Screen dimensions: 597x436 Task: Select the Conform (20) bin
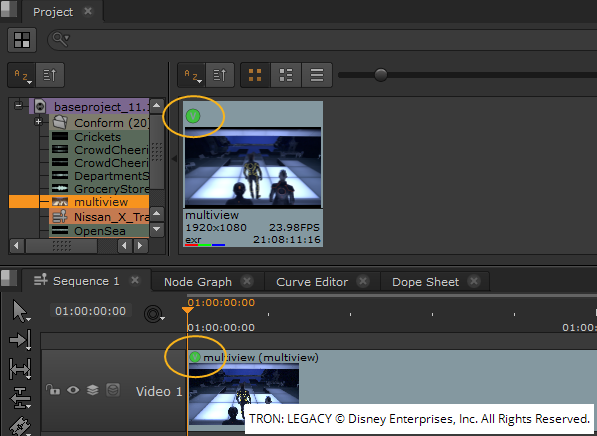pos(99,123)
